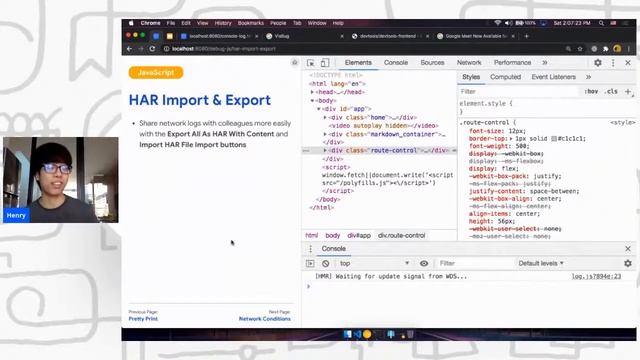The width and height of the screenshot is (640, 360).
Task: Click the body breadcrumb
Action: [x=333, y=236]
